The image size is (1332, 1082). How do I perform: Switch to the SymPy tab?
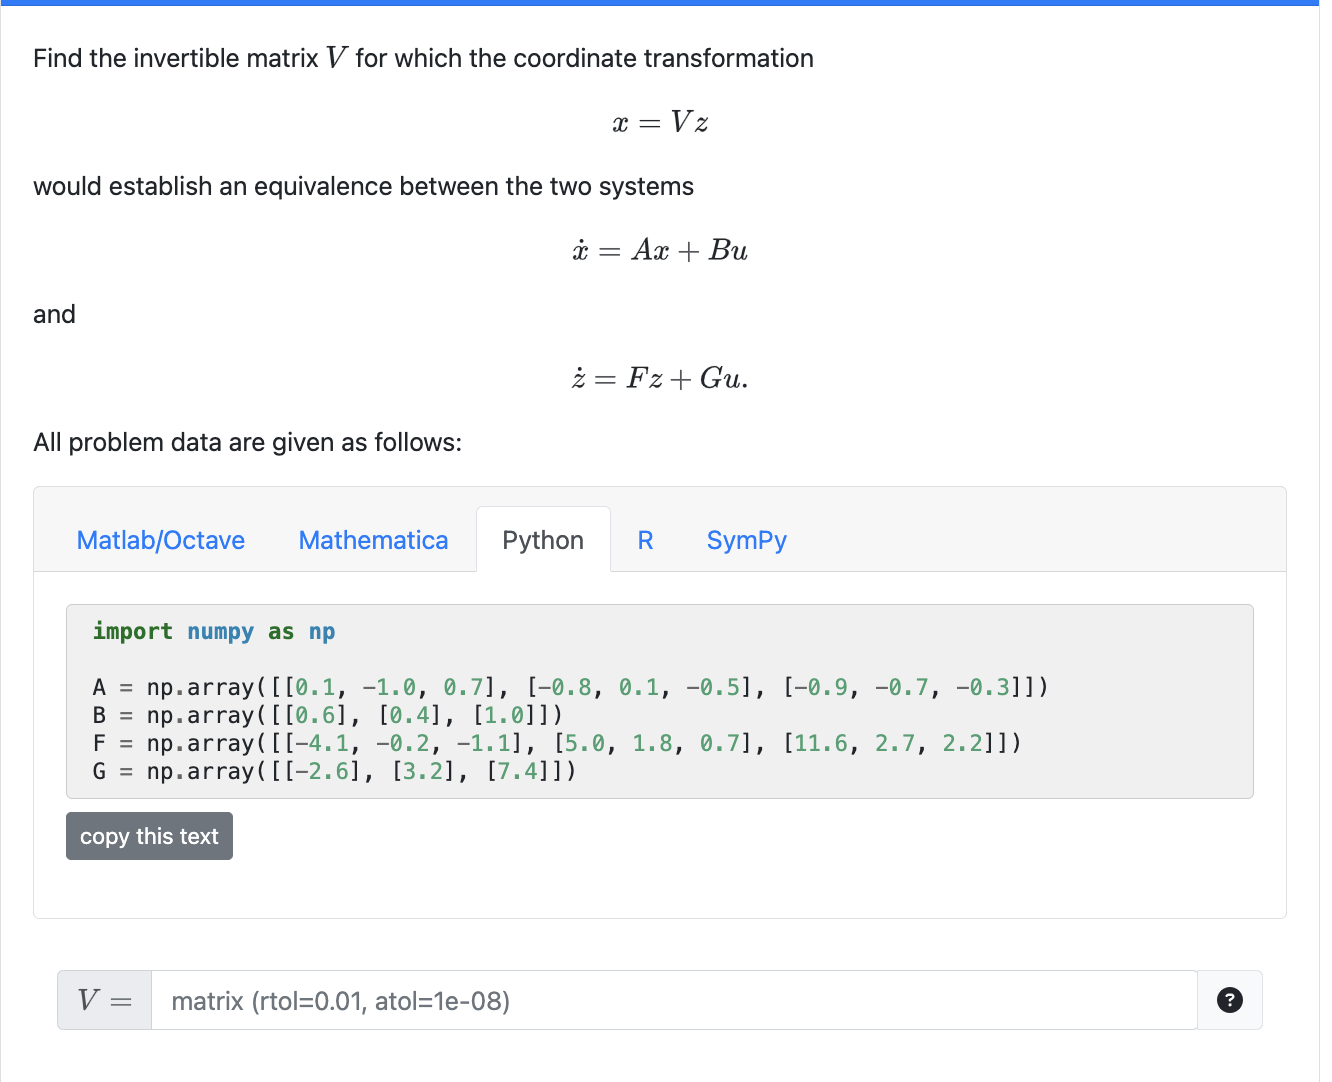[746, 540]
